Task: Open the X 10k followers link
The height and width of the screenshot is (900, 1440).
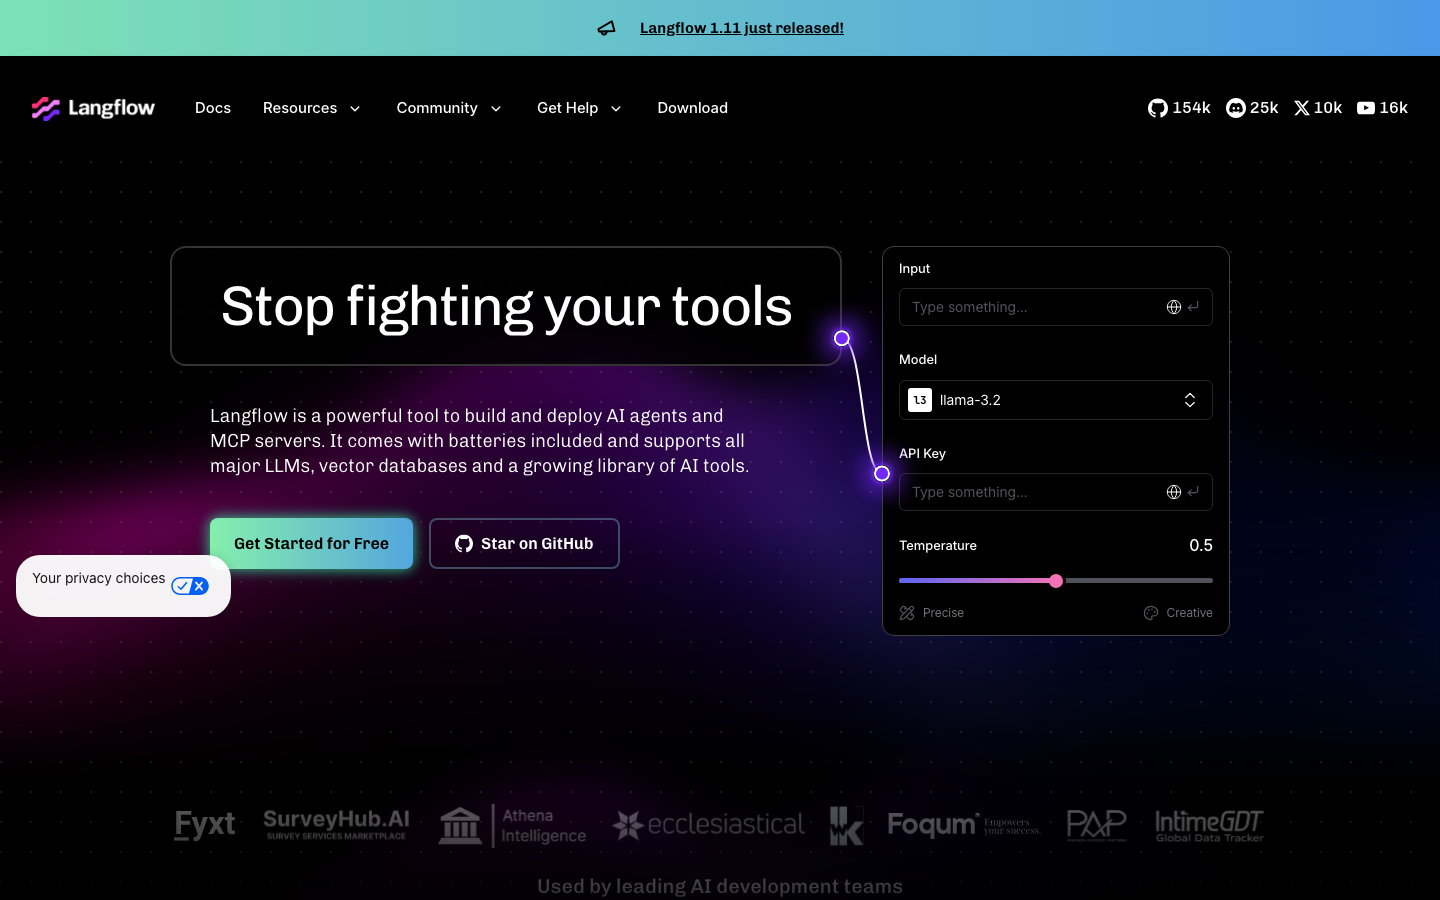Action: 1318,108
